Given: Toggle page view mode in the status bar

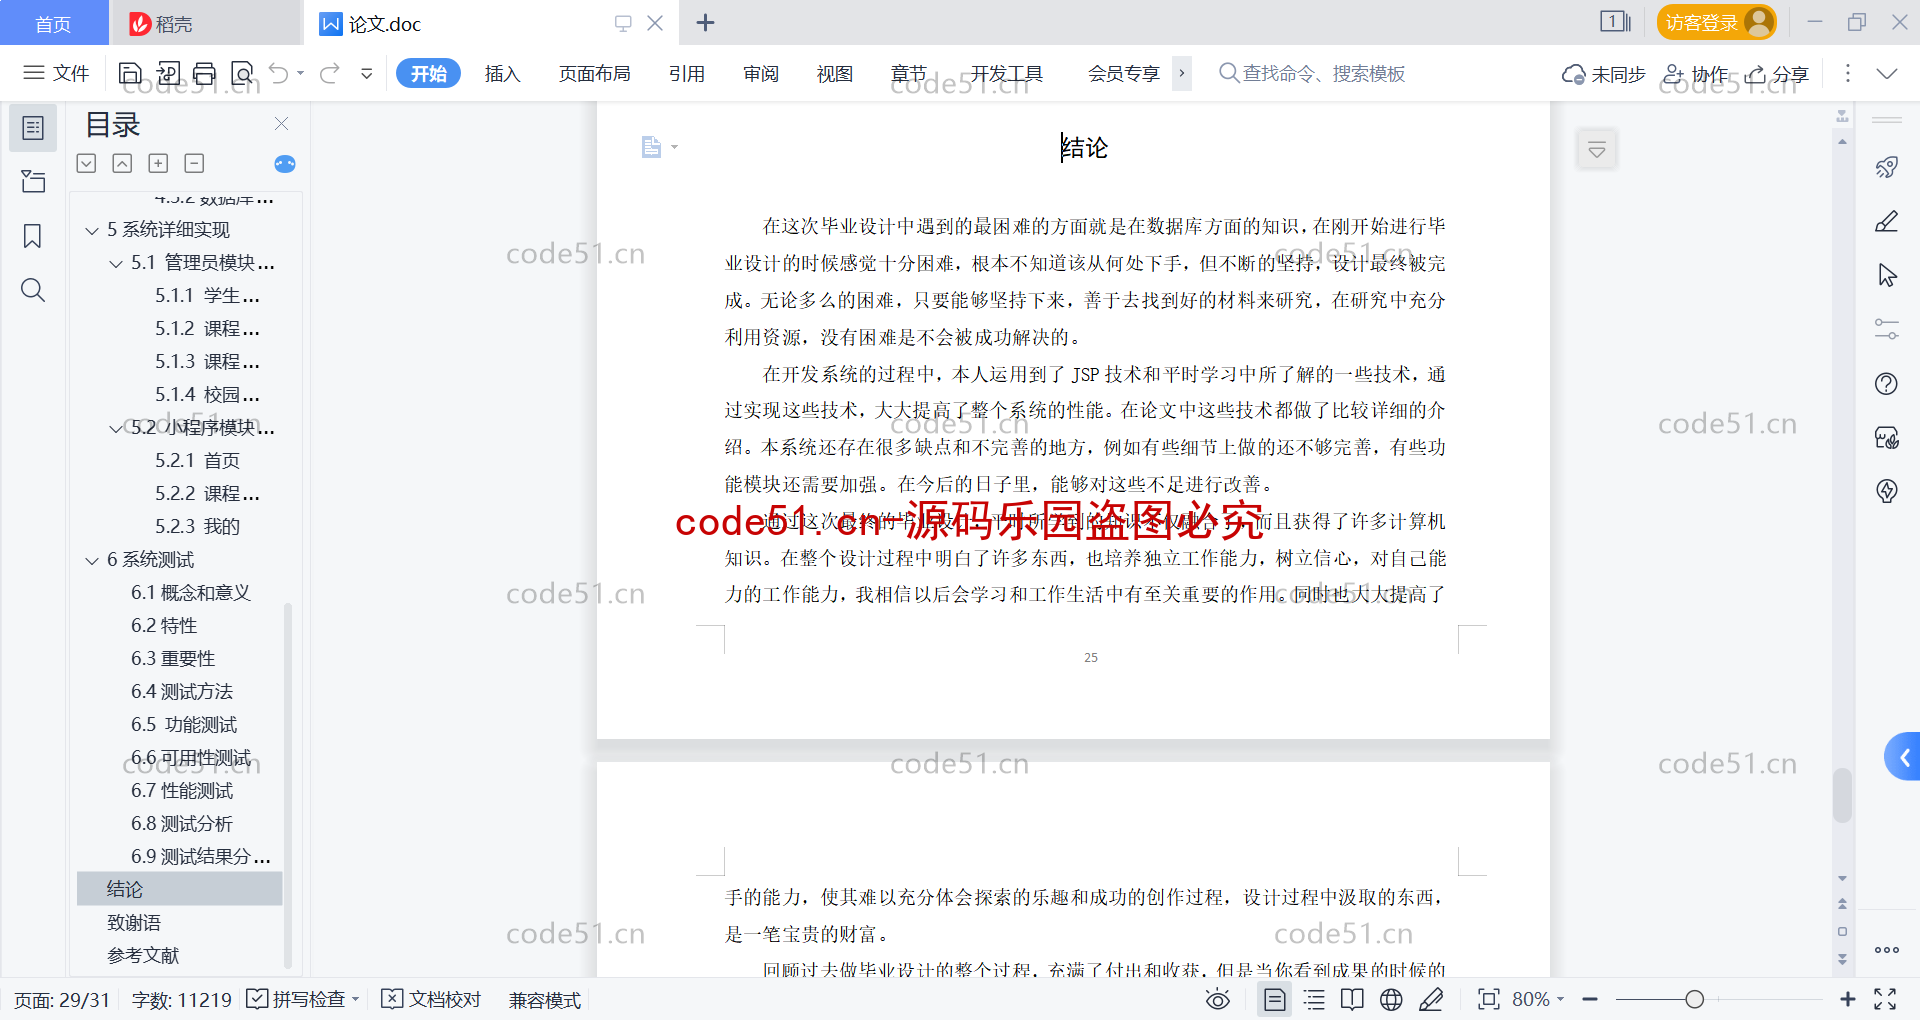Looking at the screenshot, I should pyautogui.click(x=1275, y=1000).
